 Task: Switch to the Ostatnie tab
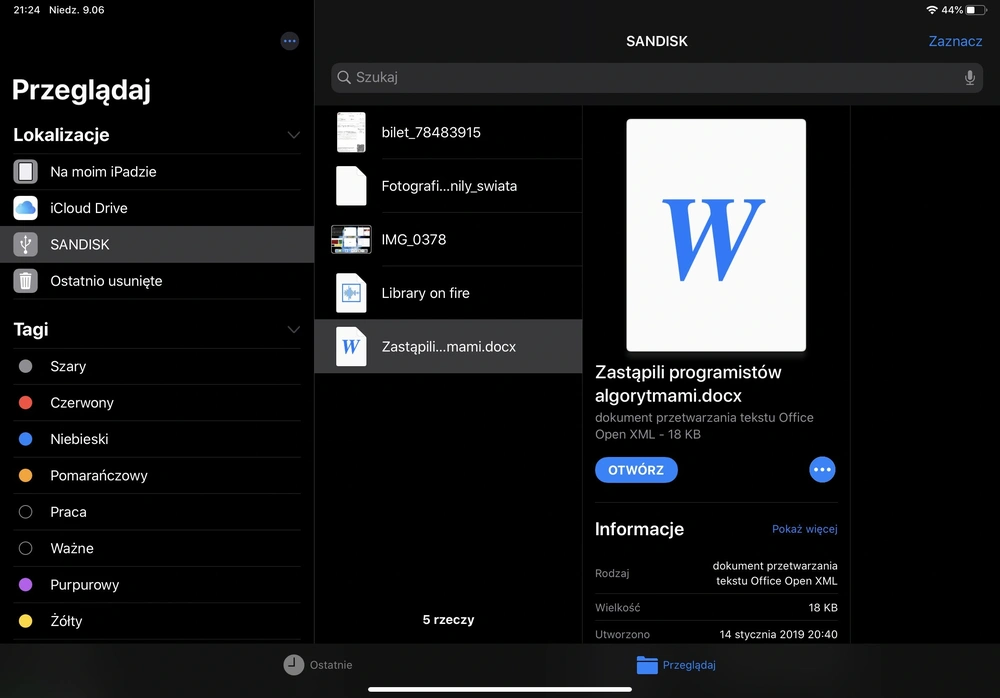(x=318, y=665)
